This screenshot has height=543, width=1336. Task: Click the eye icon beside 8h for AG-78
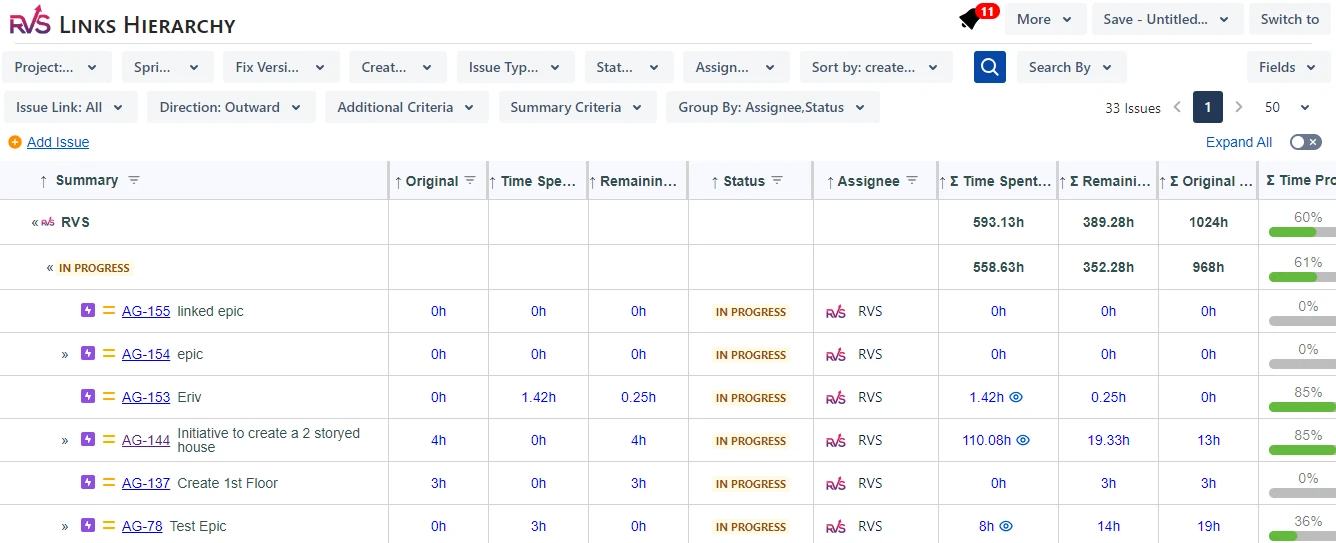(x=1006, y=526)
